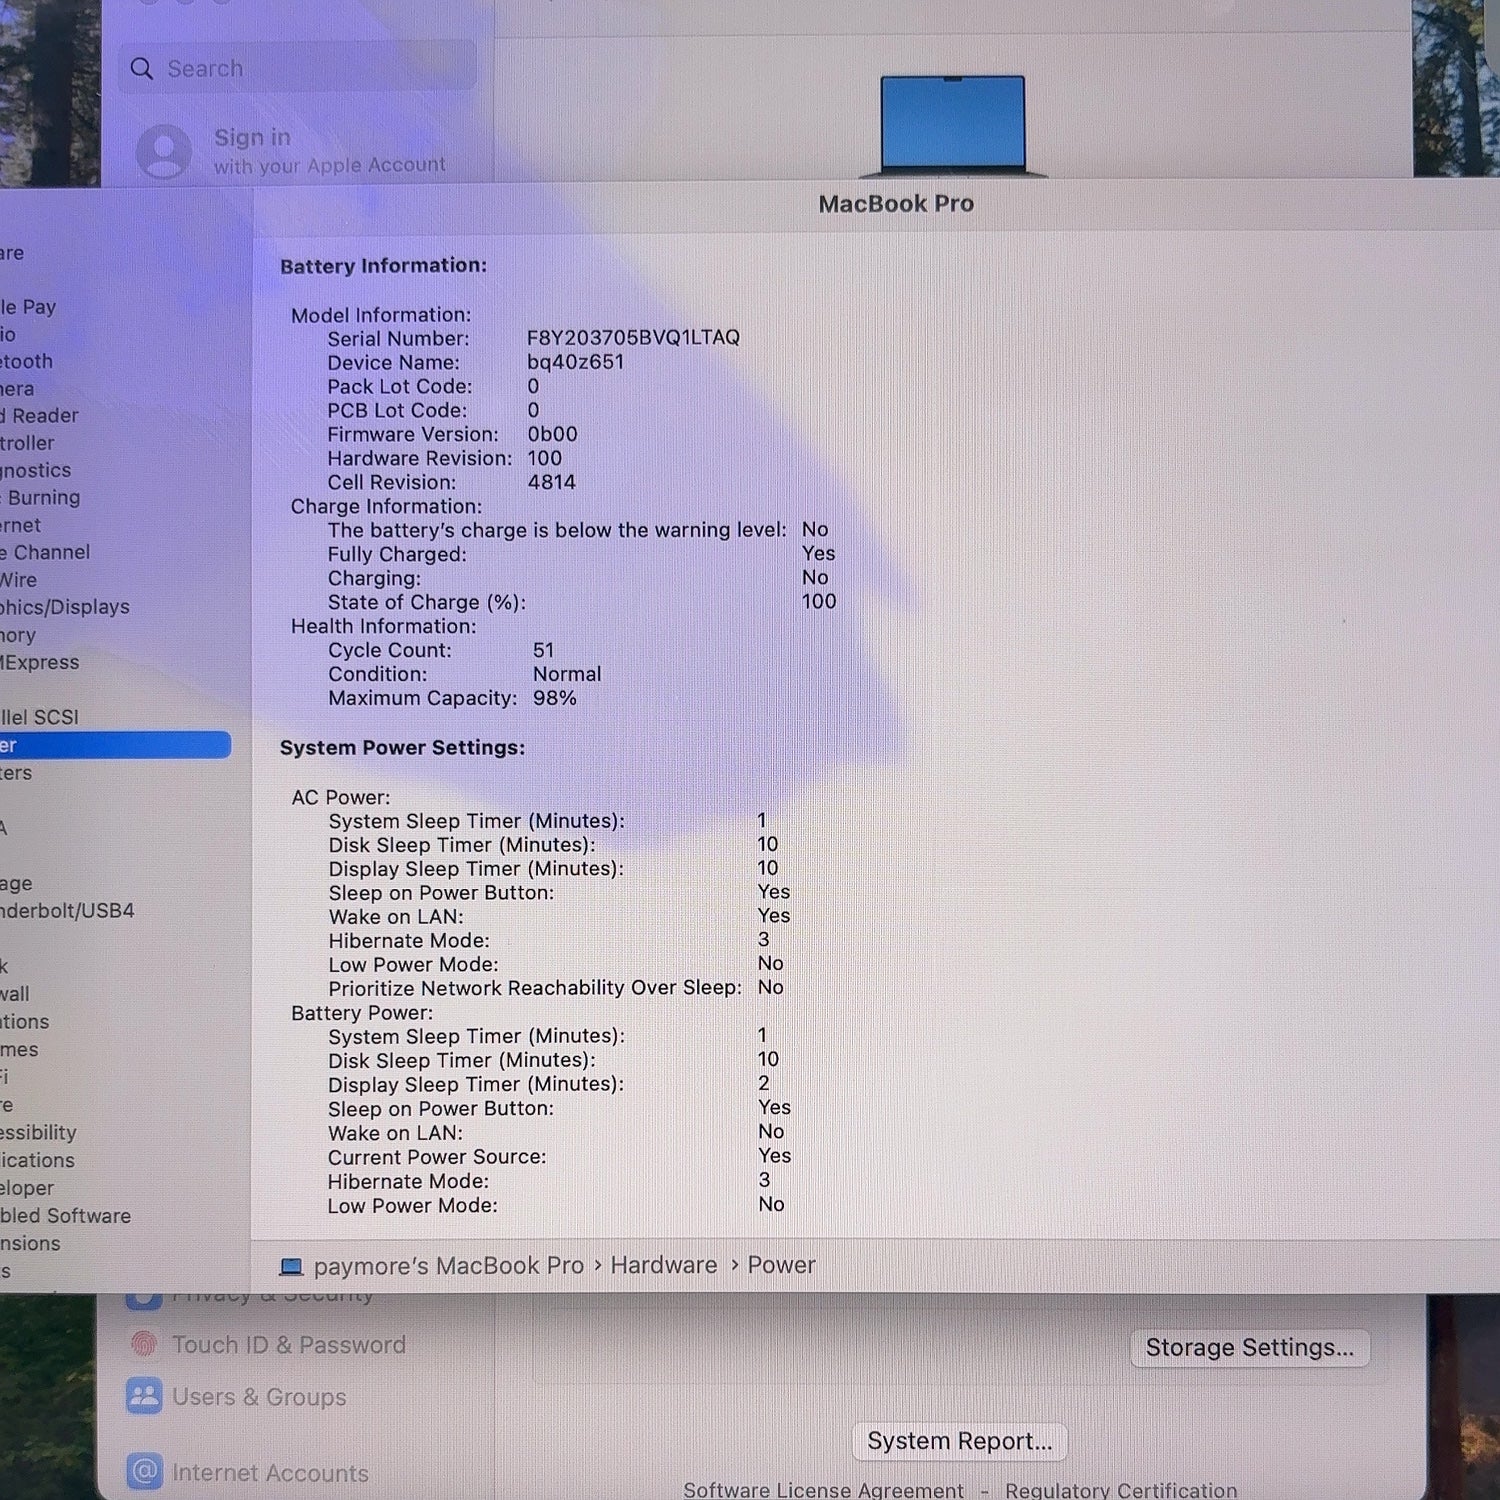Click the Condition value Normal

pyautogui.click(x=567, y=674)
